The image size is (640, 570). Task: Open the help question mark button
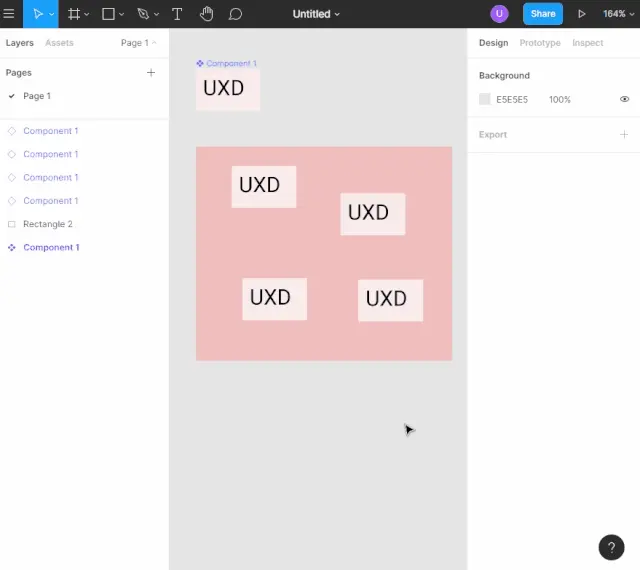coord(611,547)
